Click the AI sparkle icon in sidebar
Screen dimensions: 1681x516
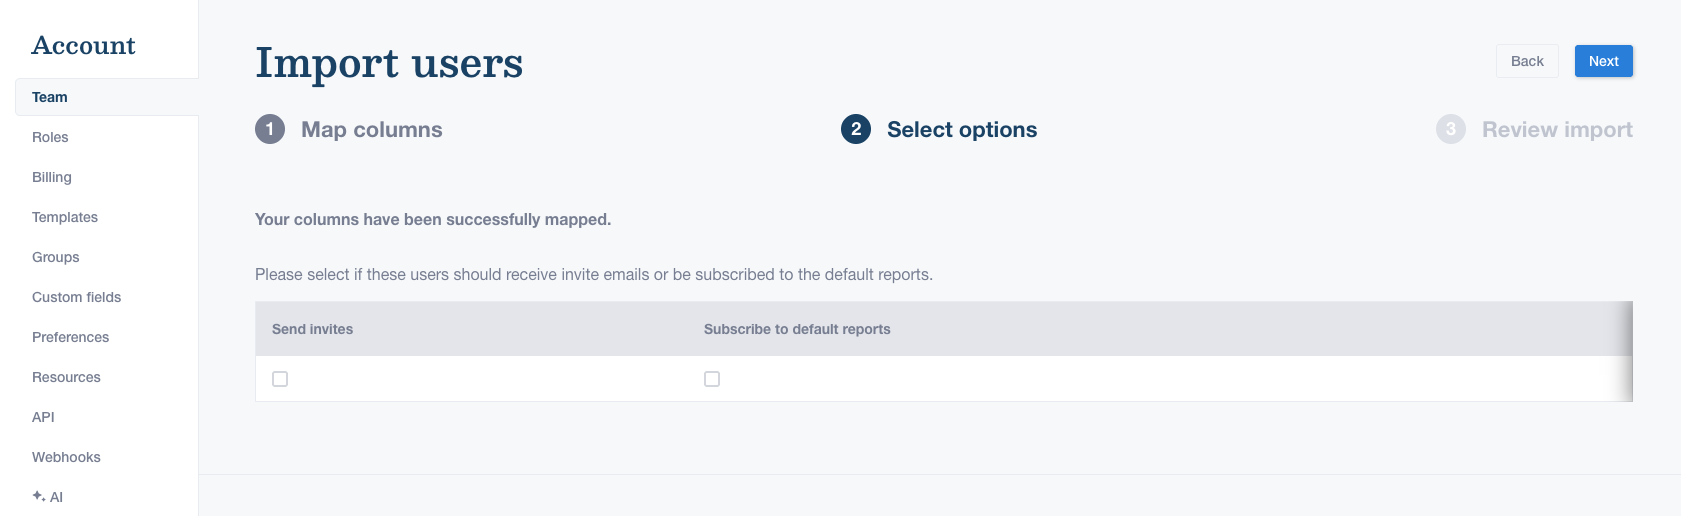point(38,496)
